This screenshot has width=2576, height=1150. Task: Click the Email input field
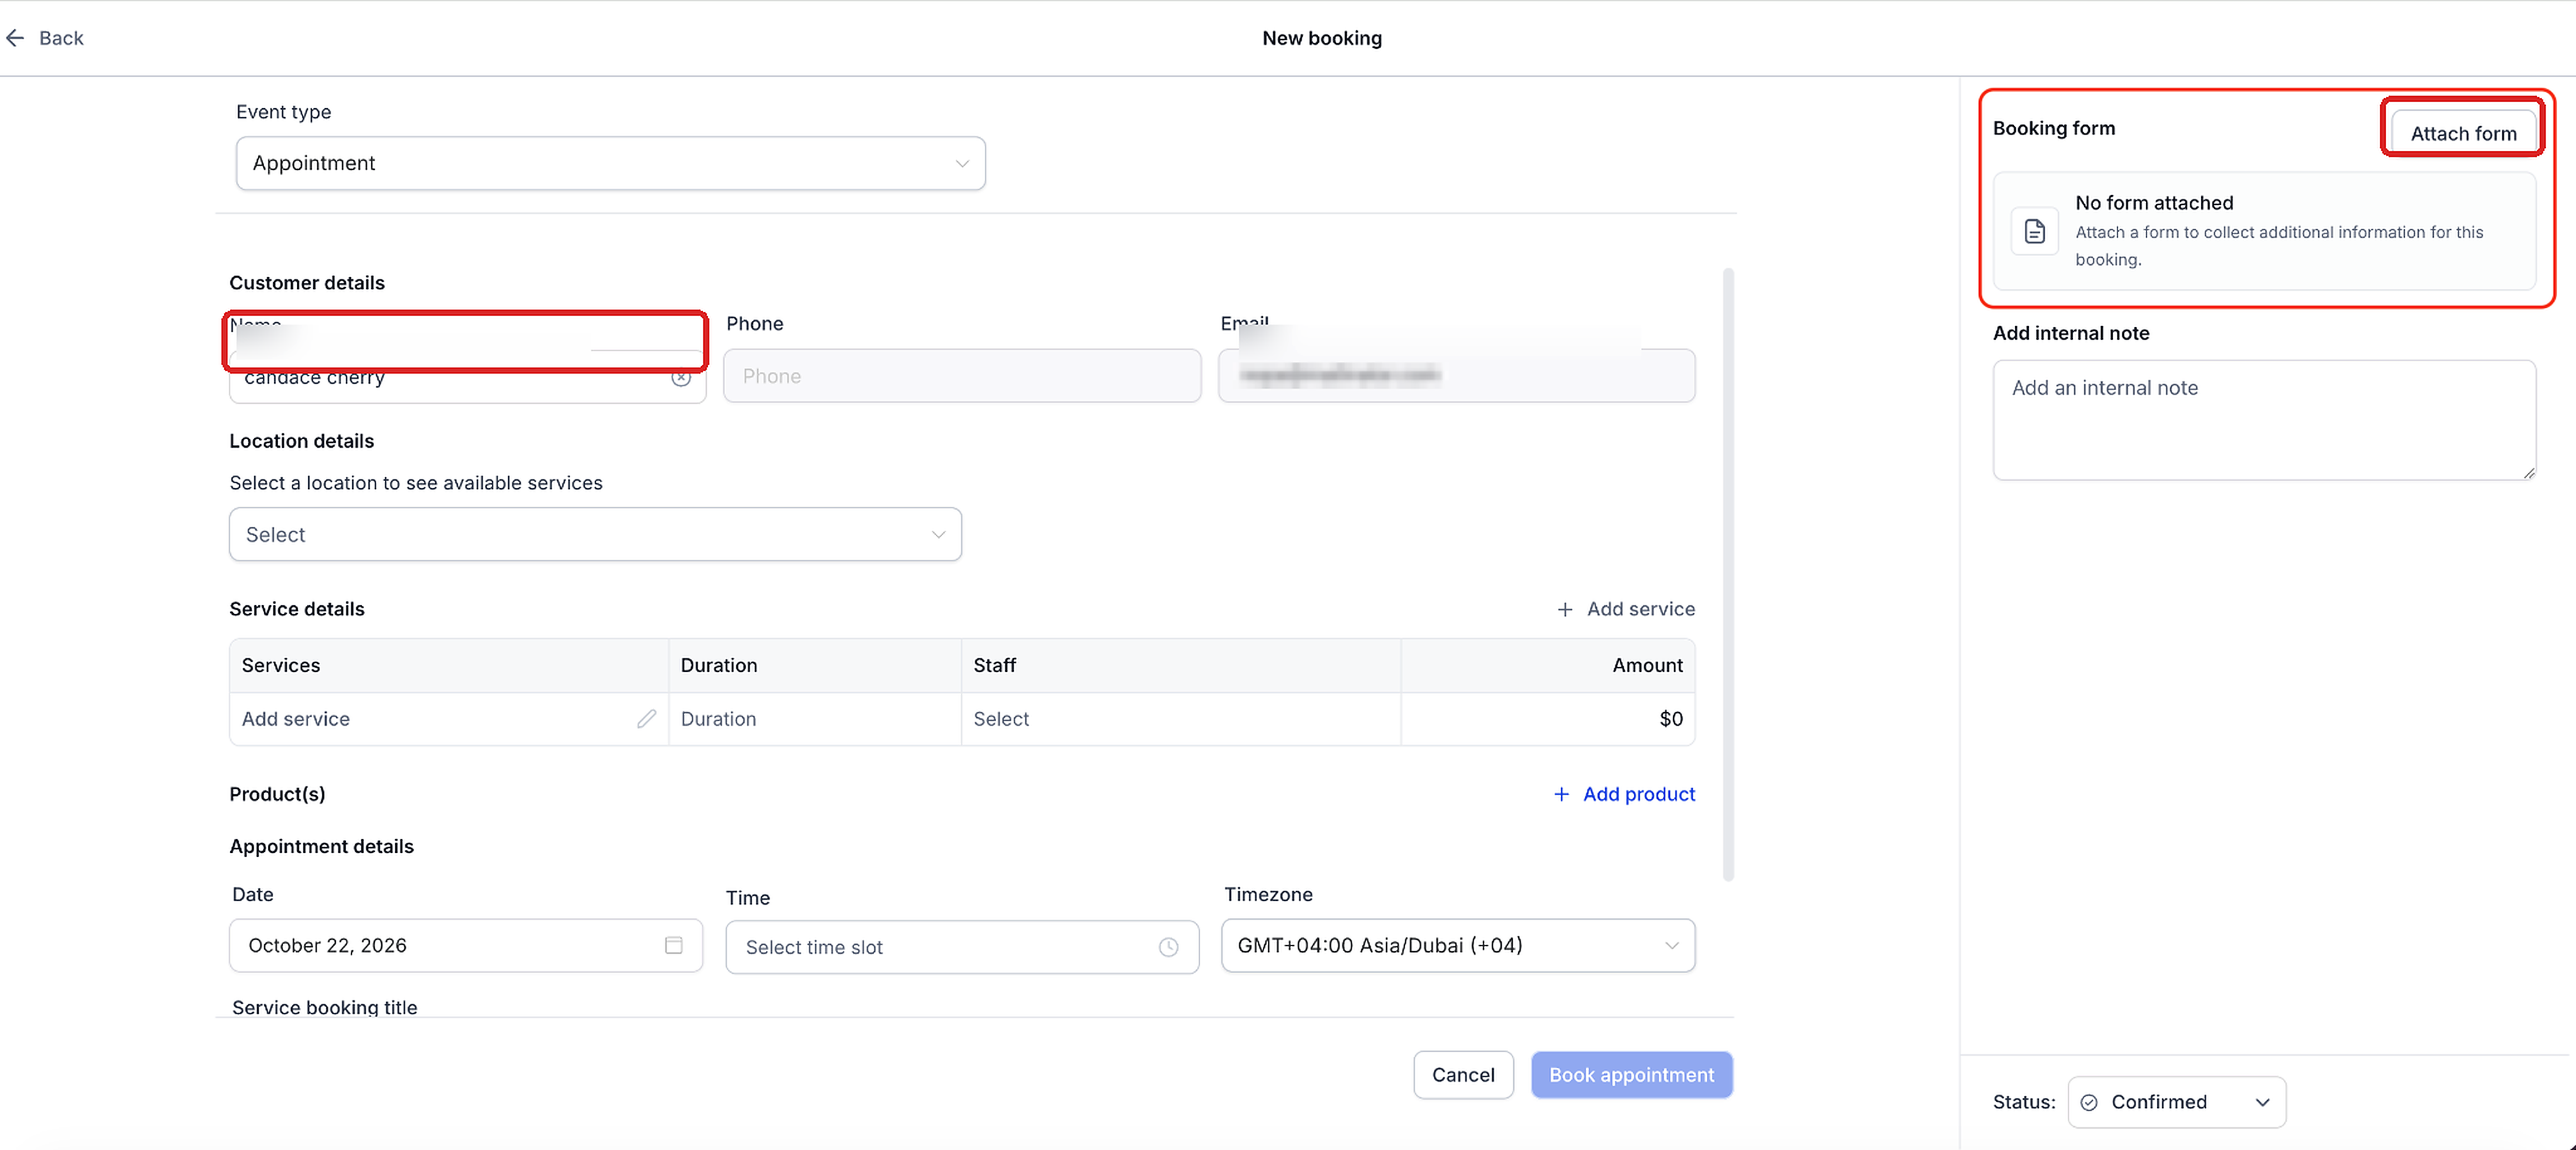pos(1457,376)
